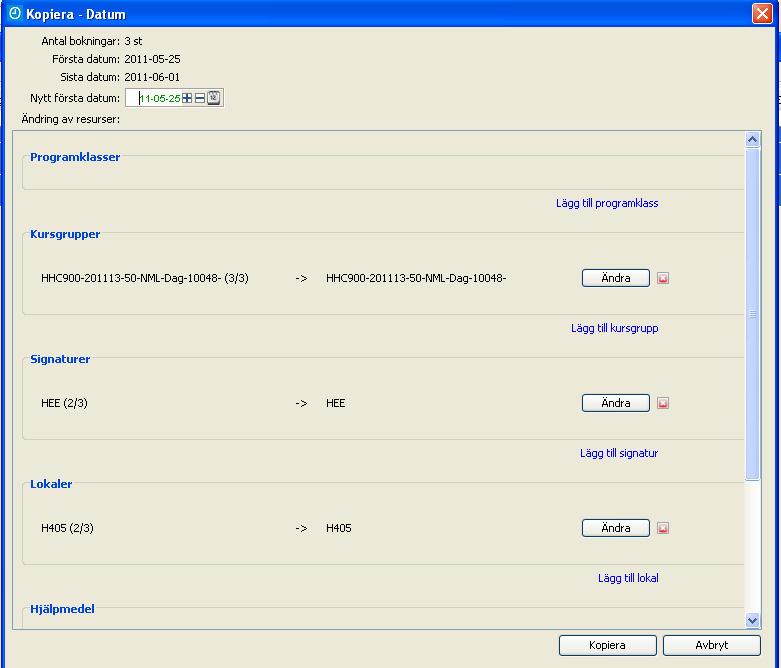Click the target lokal text H405

click(x=339, y=528)
